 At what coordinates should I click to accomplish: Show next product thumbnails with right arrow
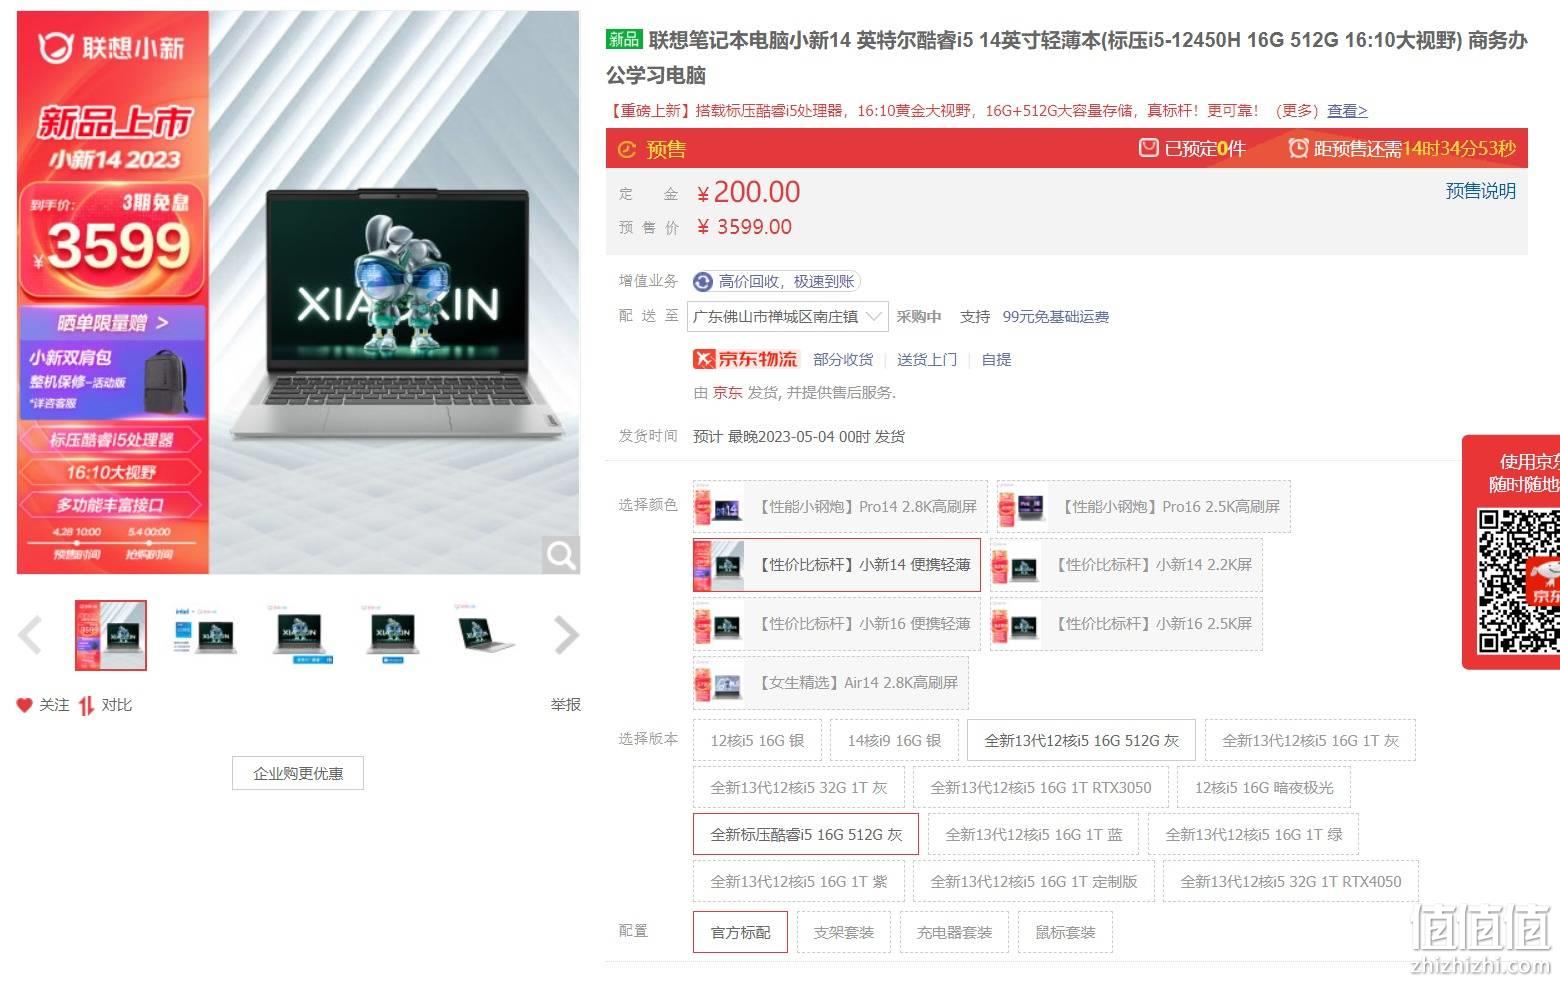pos(567,635)
